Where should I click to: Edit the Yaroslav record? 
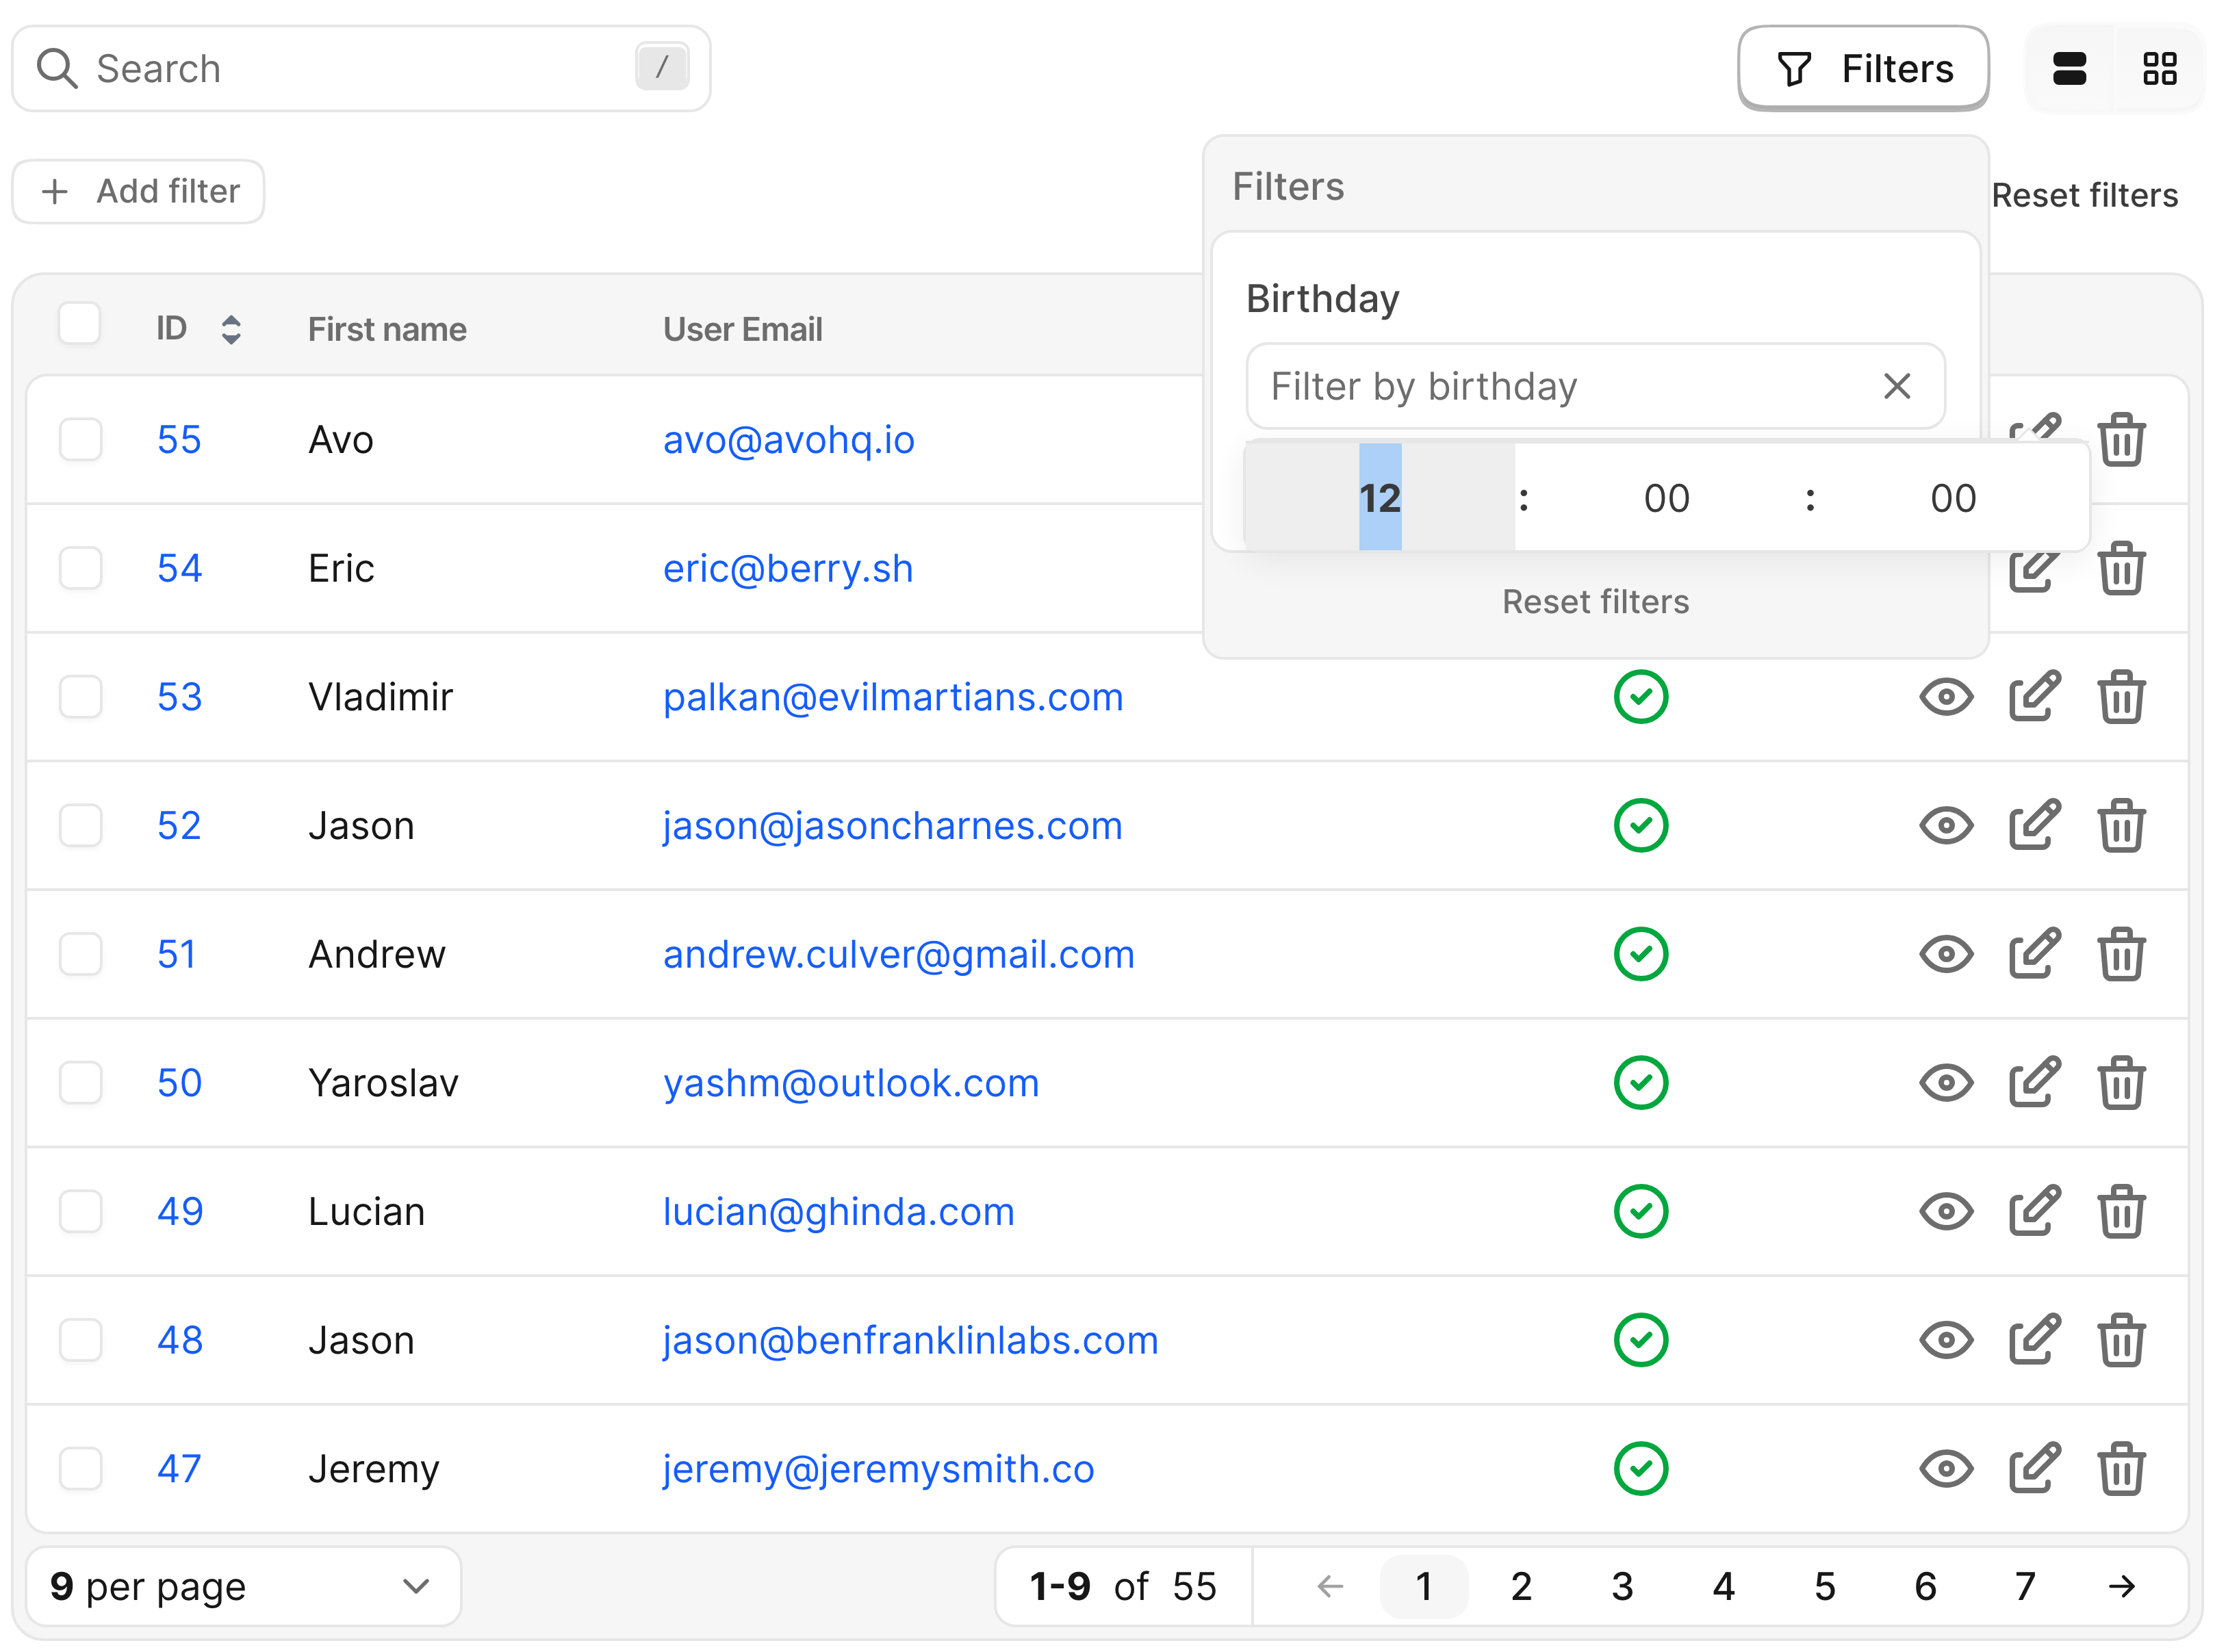[x=2034, y=1083]
